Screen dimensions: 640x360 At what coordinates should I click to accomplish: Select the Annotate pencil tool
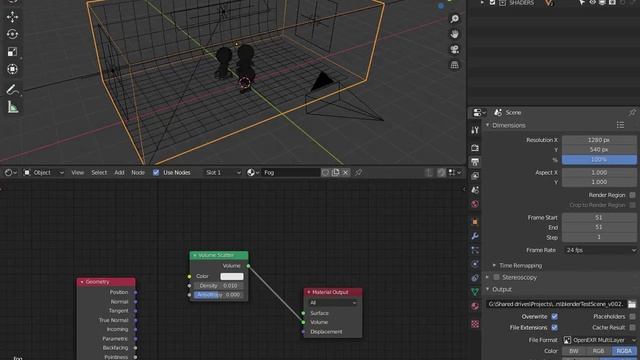pyautogui.click(x=12, y=90)
